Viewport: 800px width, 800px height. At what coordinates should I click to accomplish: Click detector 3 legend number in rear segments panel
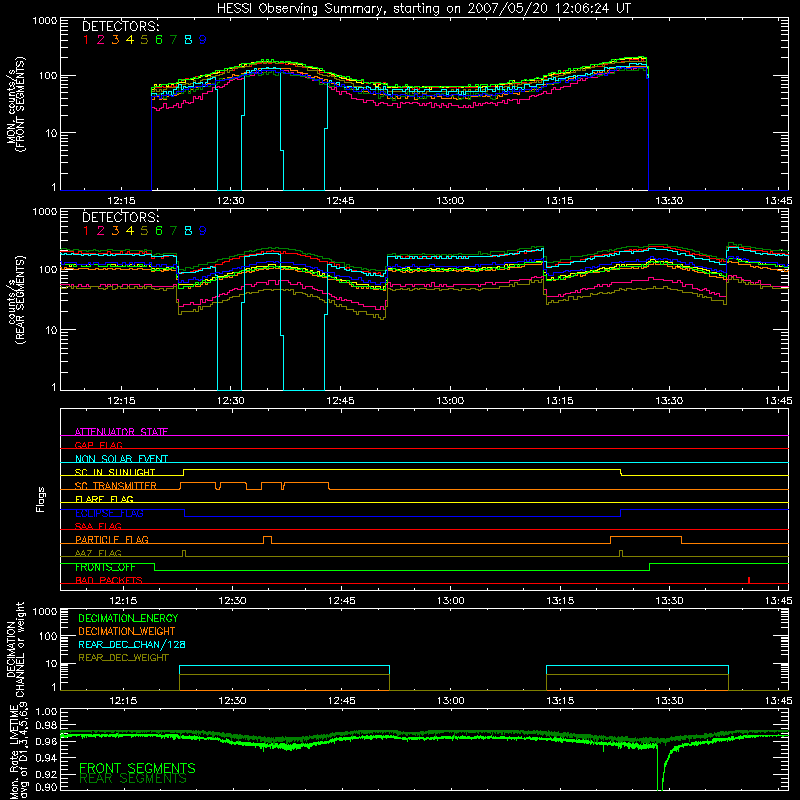point(115,231)
